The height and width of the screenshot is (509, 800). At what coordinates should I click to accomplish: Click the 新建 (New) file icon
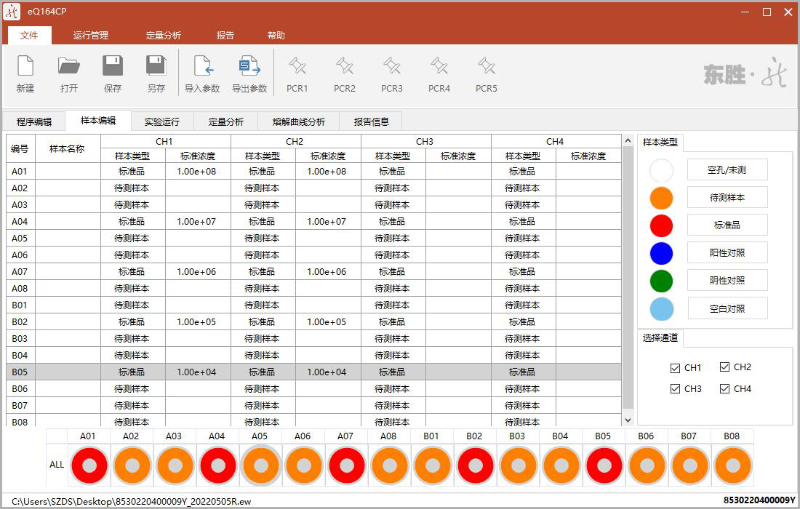click(x=25, y=68)
